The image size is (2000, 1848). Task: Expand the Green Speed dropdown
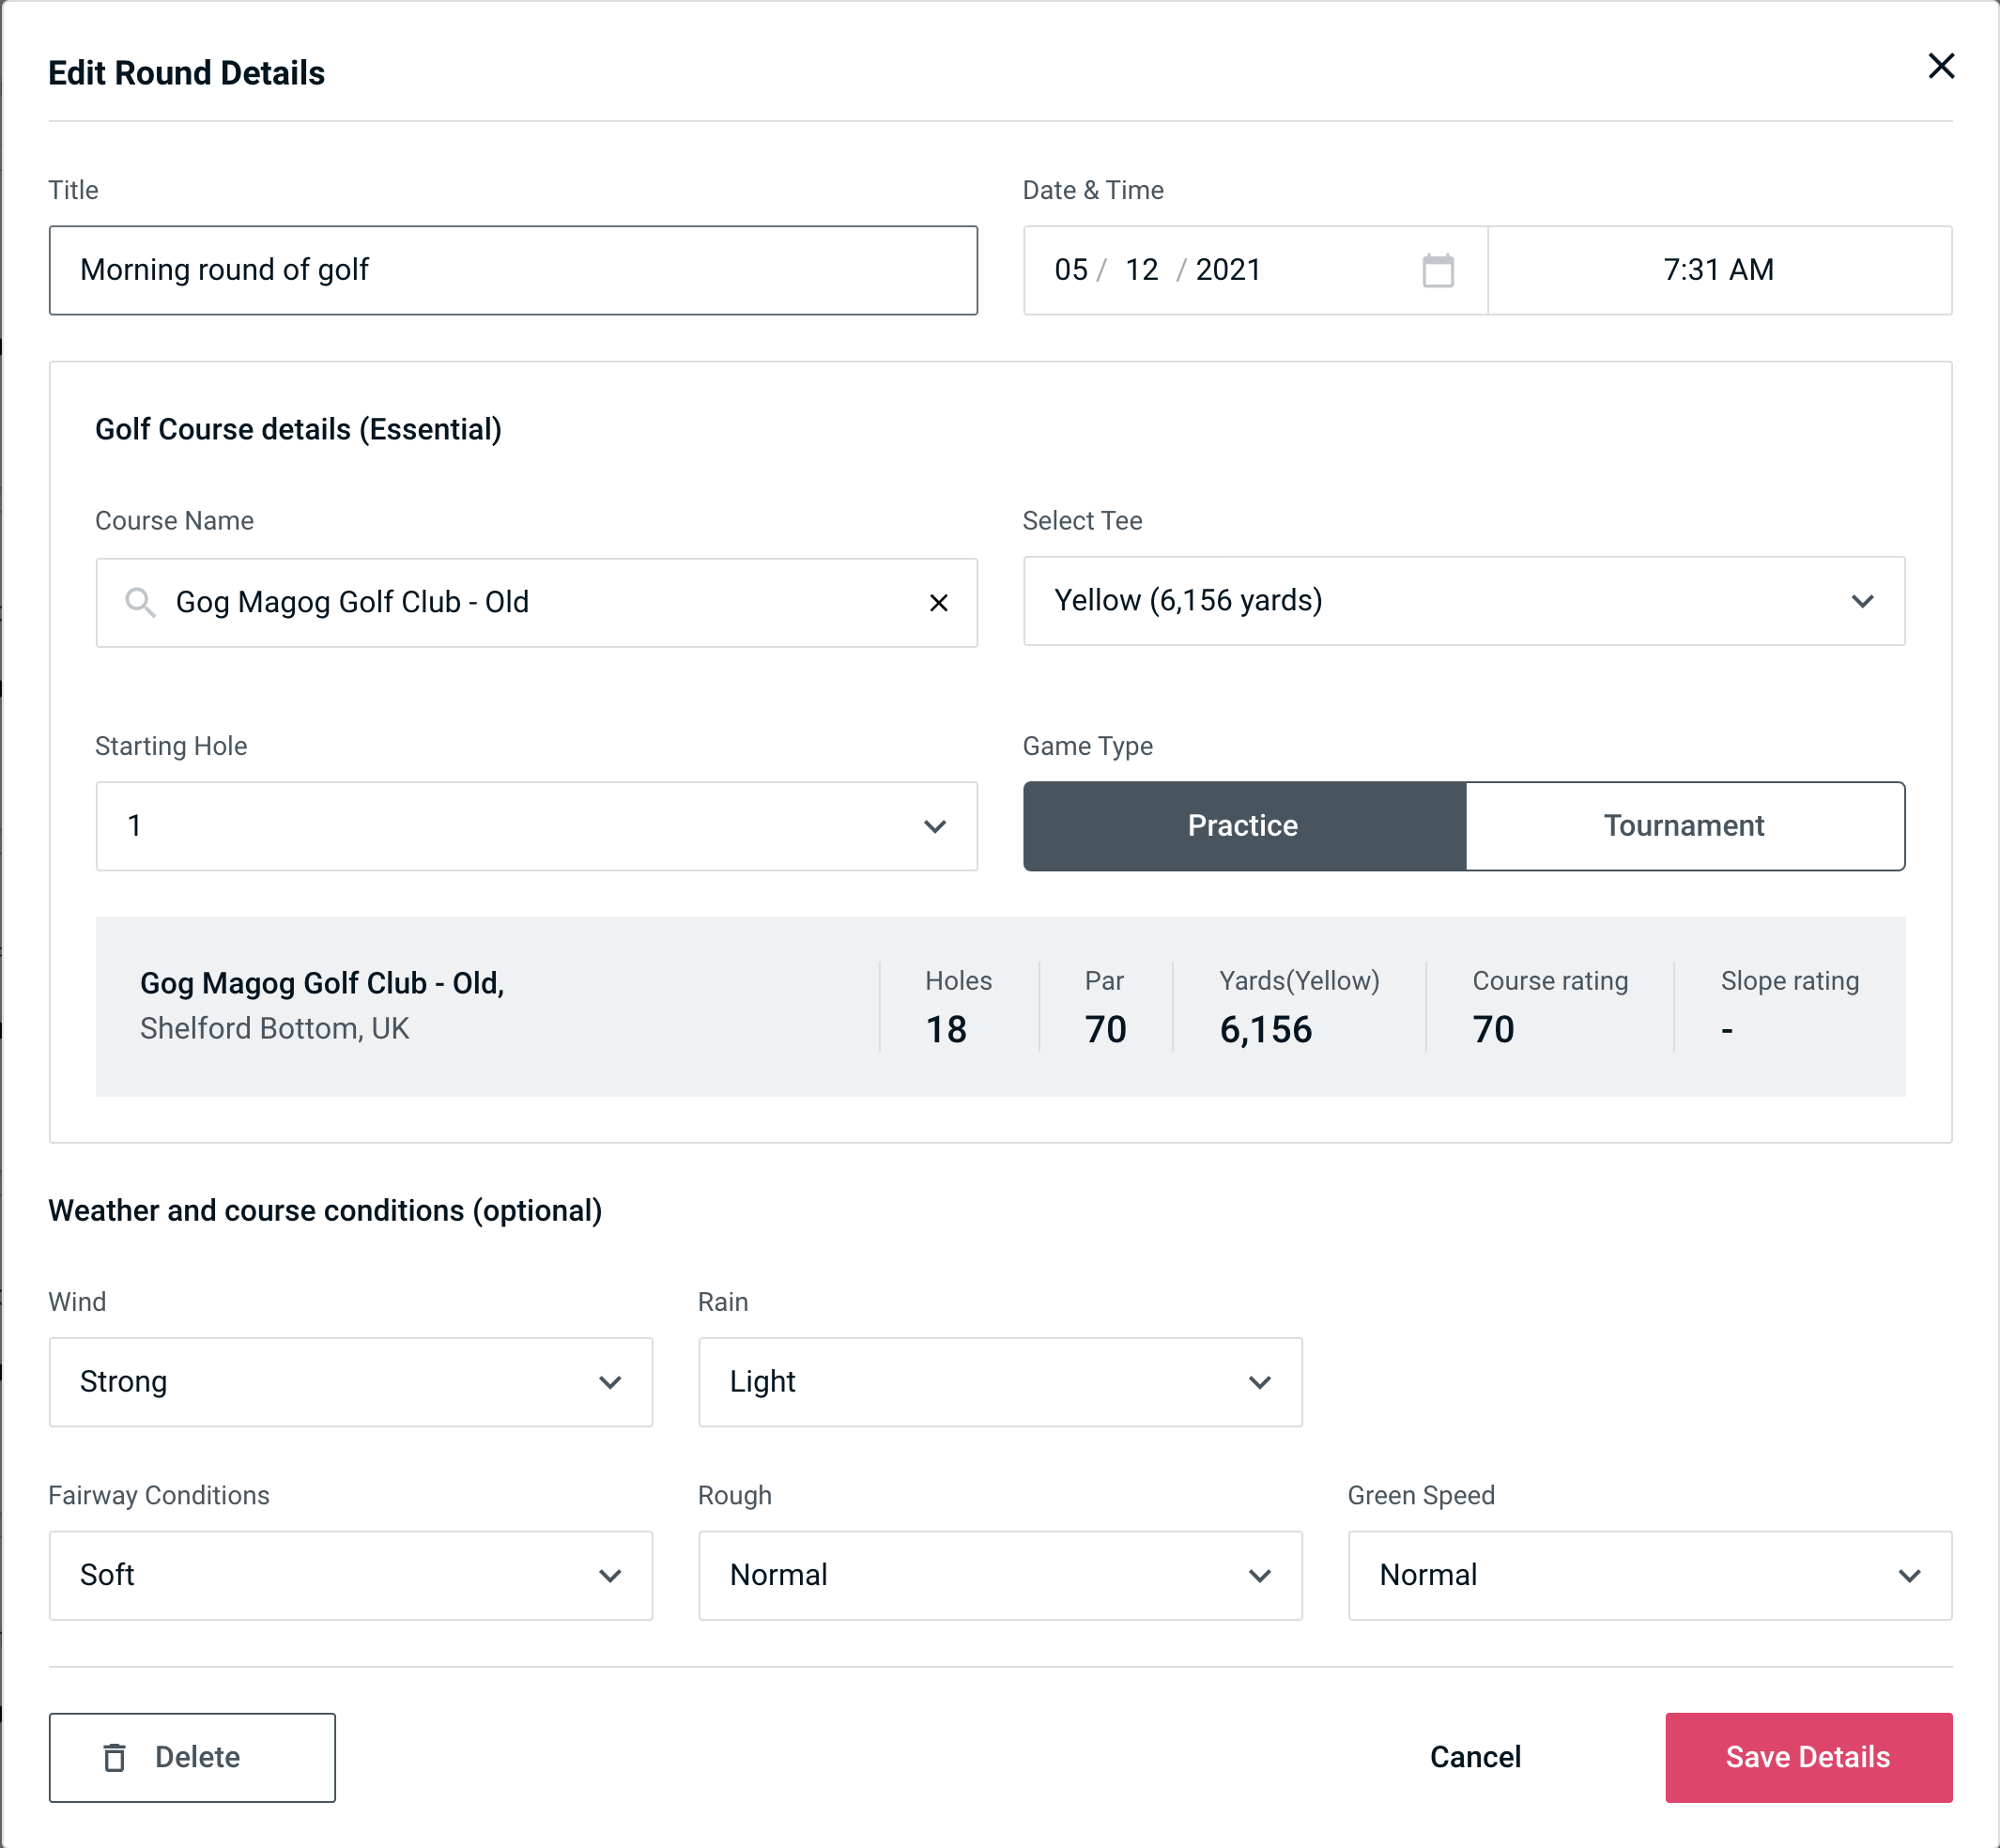click(1648, 1577)
